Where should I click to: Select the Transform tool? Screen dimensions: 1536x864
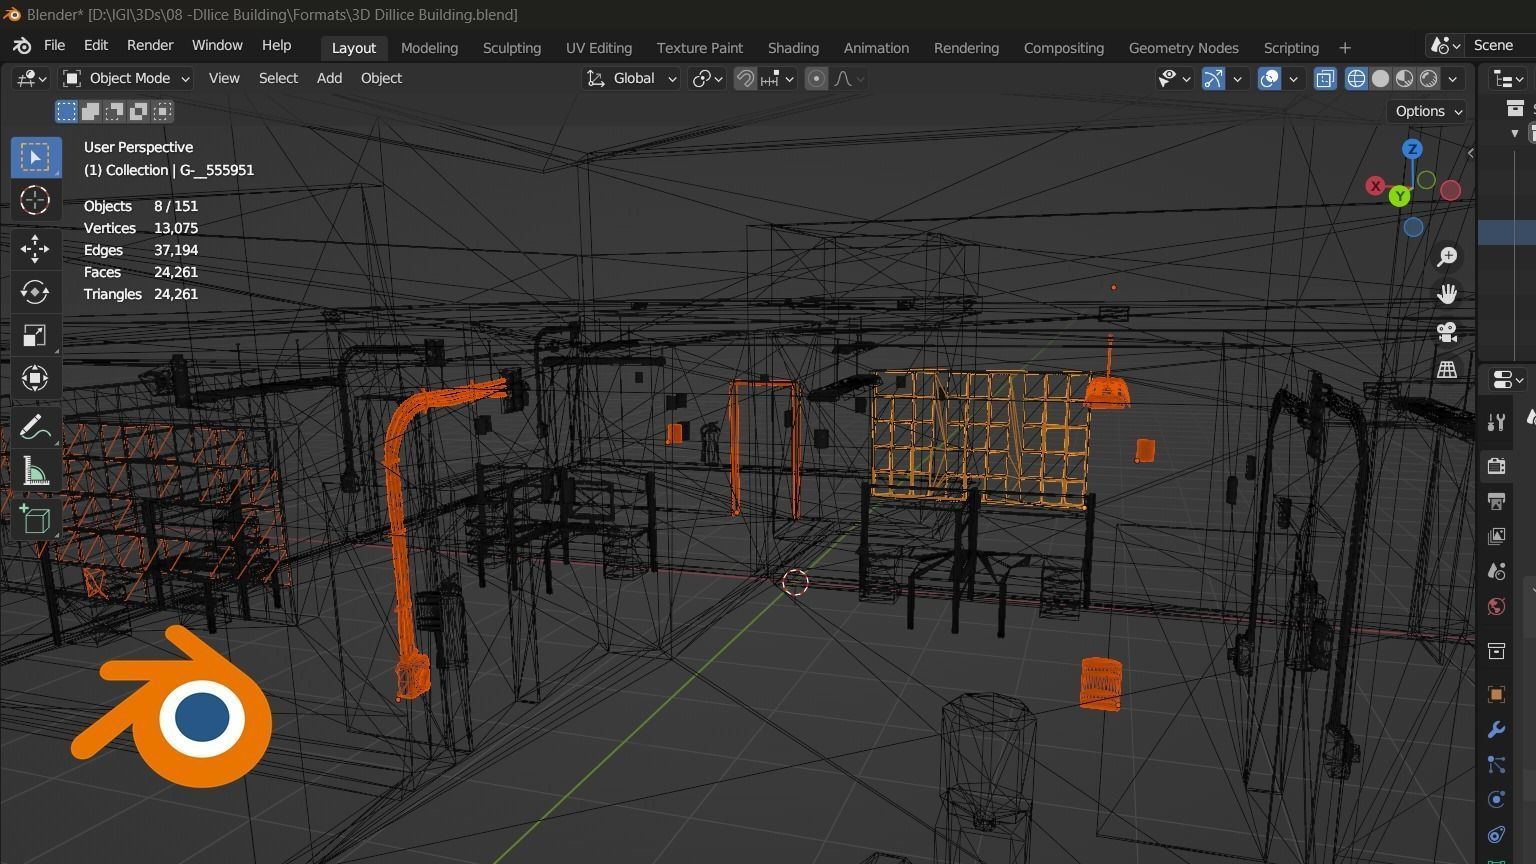tap(36, 378)
